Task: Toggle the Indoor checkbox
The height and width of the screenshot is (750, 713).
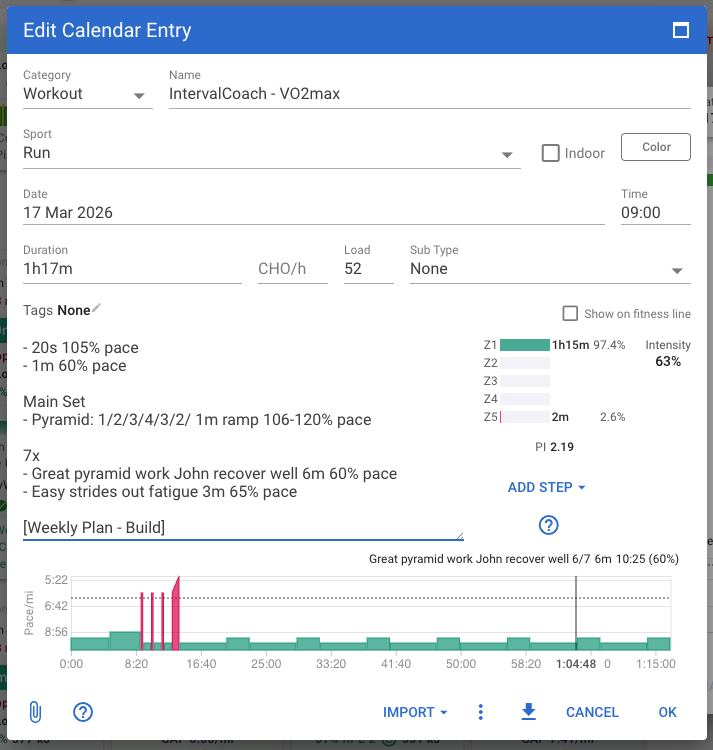Action: point(550,153)
